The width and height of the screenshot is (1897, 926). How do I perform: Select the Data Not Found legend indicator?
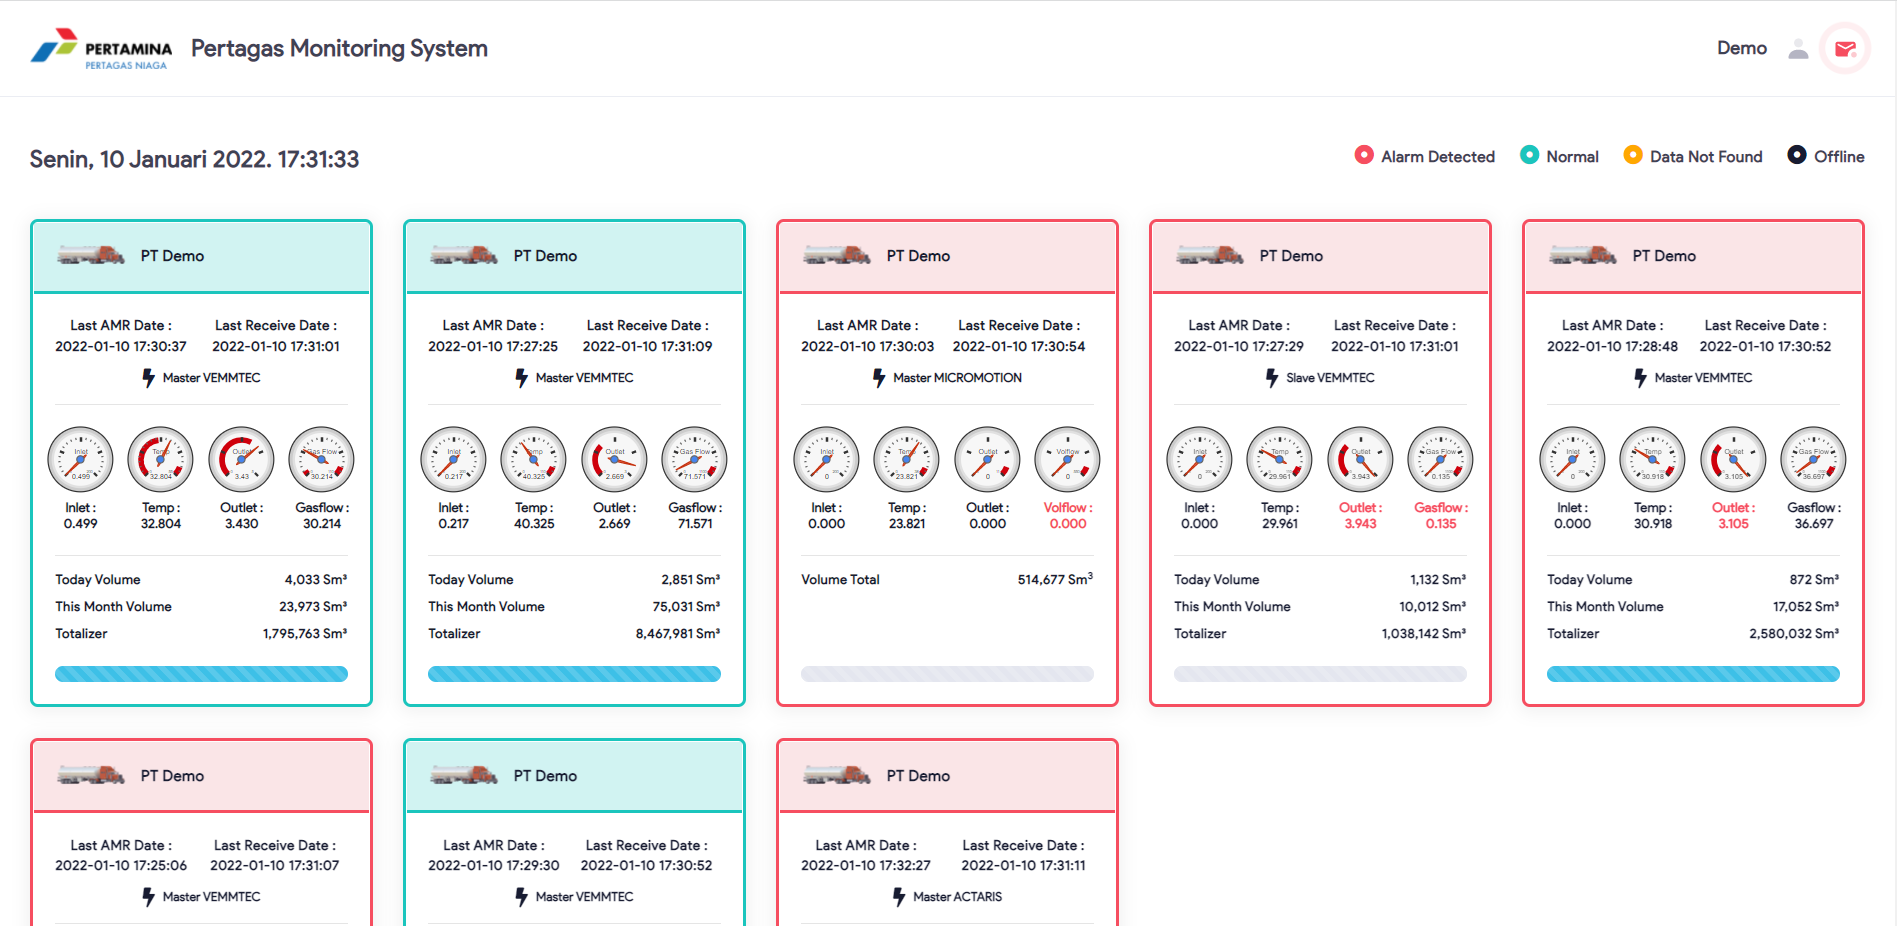coord(1633,155)
